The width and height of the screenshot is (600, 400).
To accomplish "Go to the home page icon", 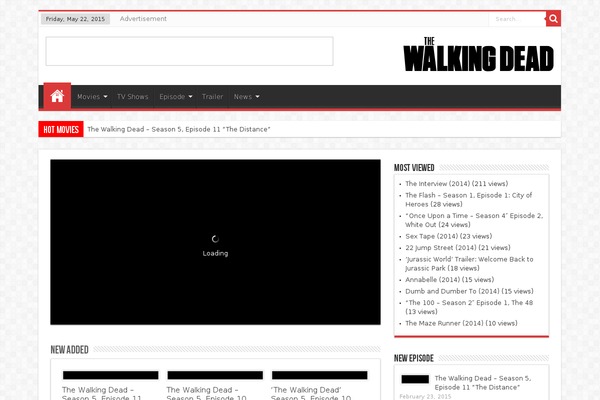I will click(57, 96).
